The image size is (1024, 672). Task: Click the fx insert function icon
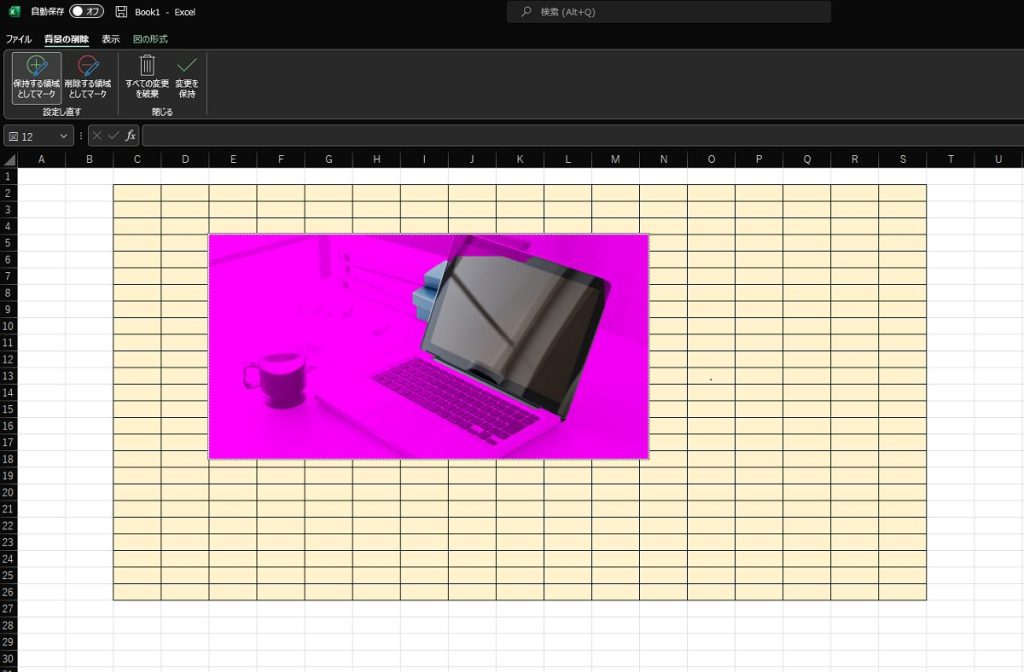(130, 135)
